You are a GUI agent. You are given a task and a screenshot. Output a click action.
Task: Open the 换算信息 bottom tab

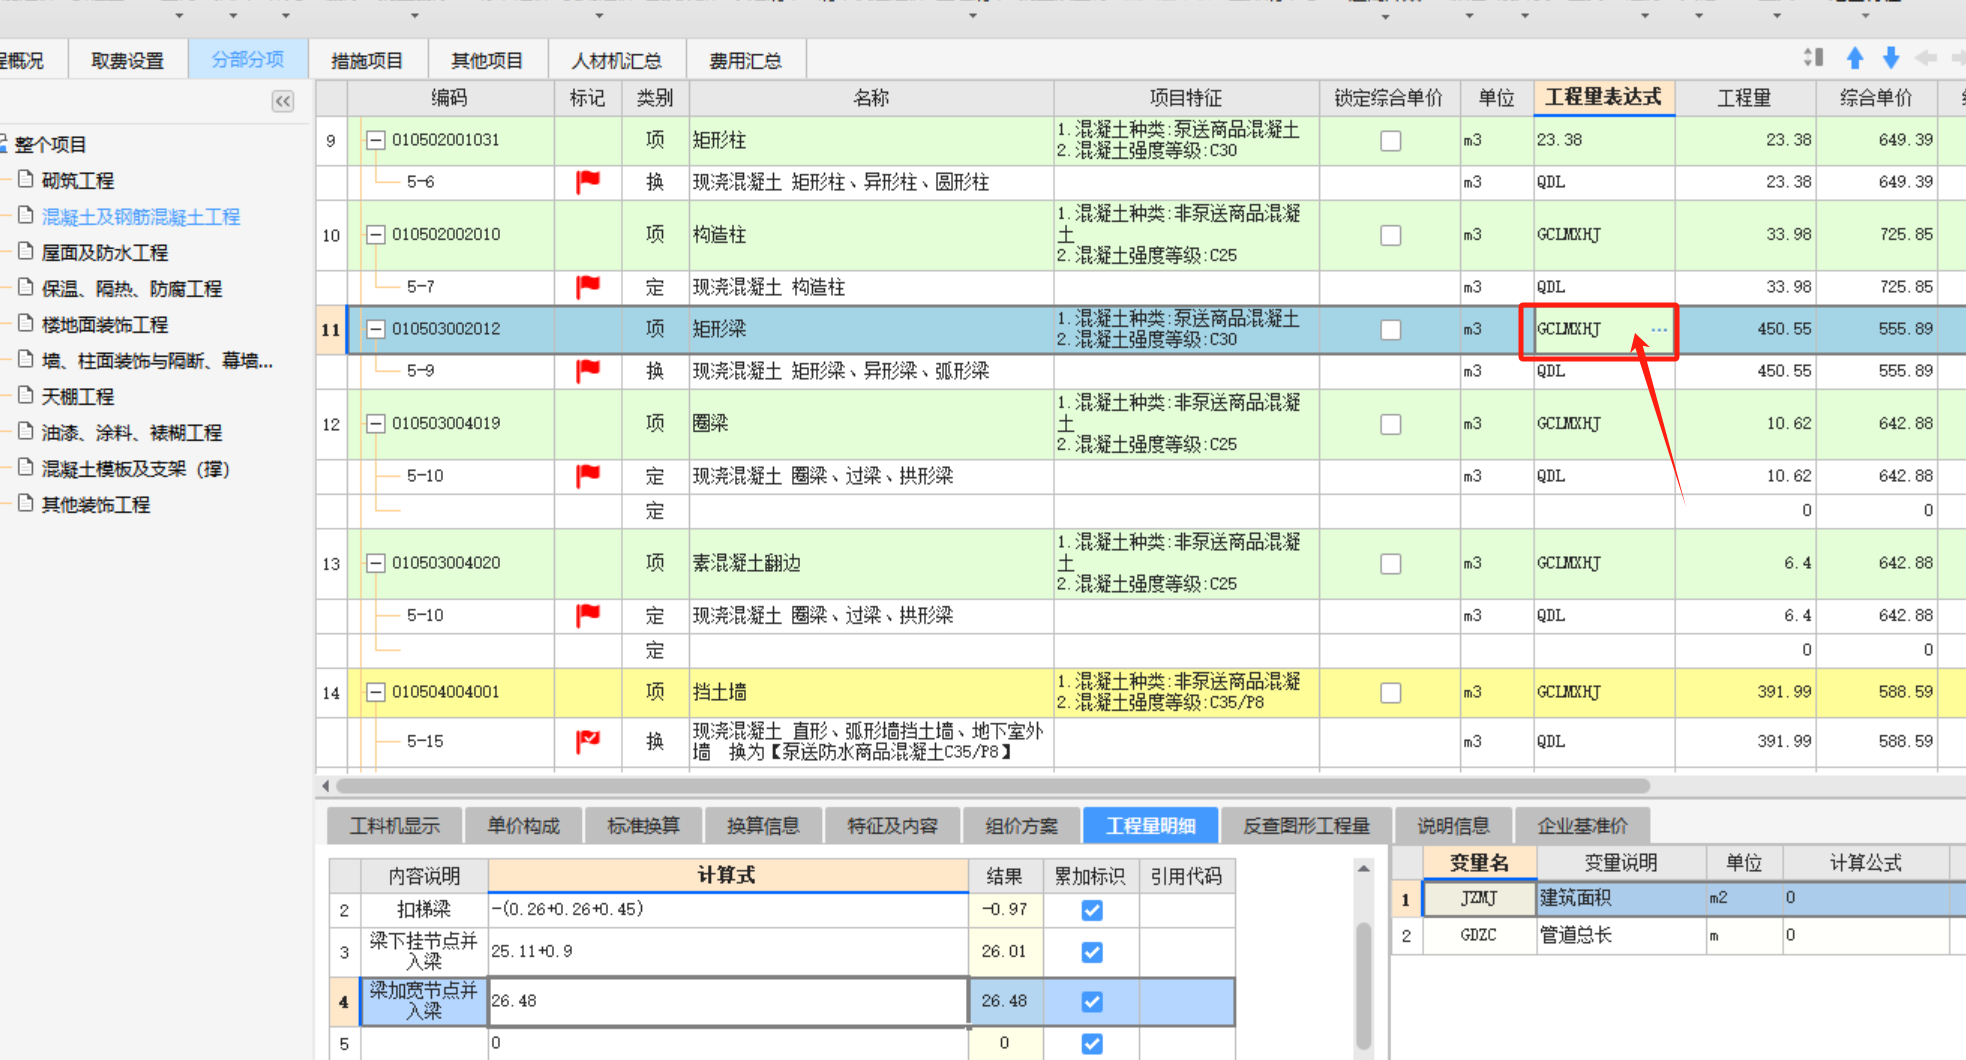763,826
